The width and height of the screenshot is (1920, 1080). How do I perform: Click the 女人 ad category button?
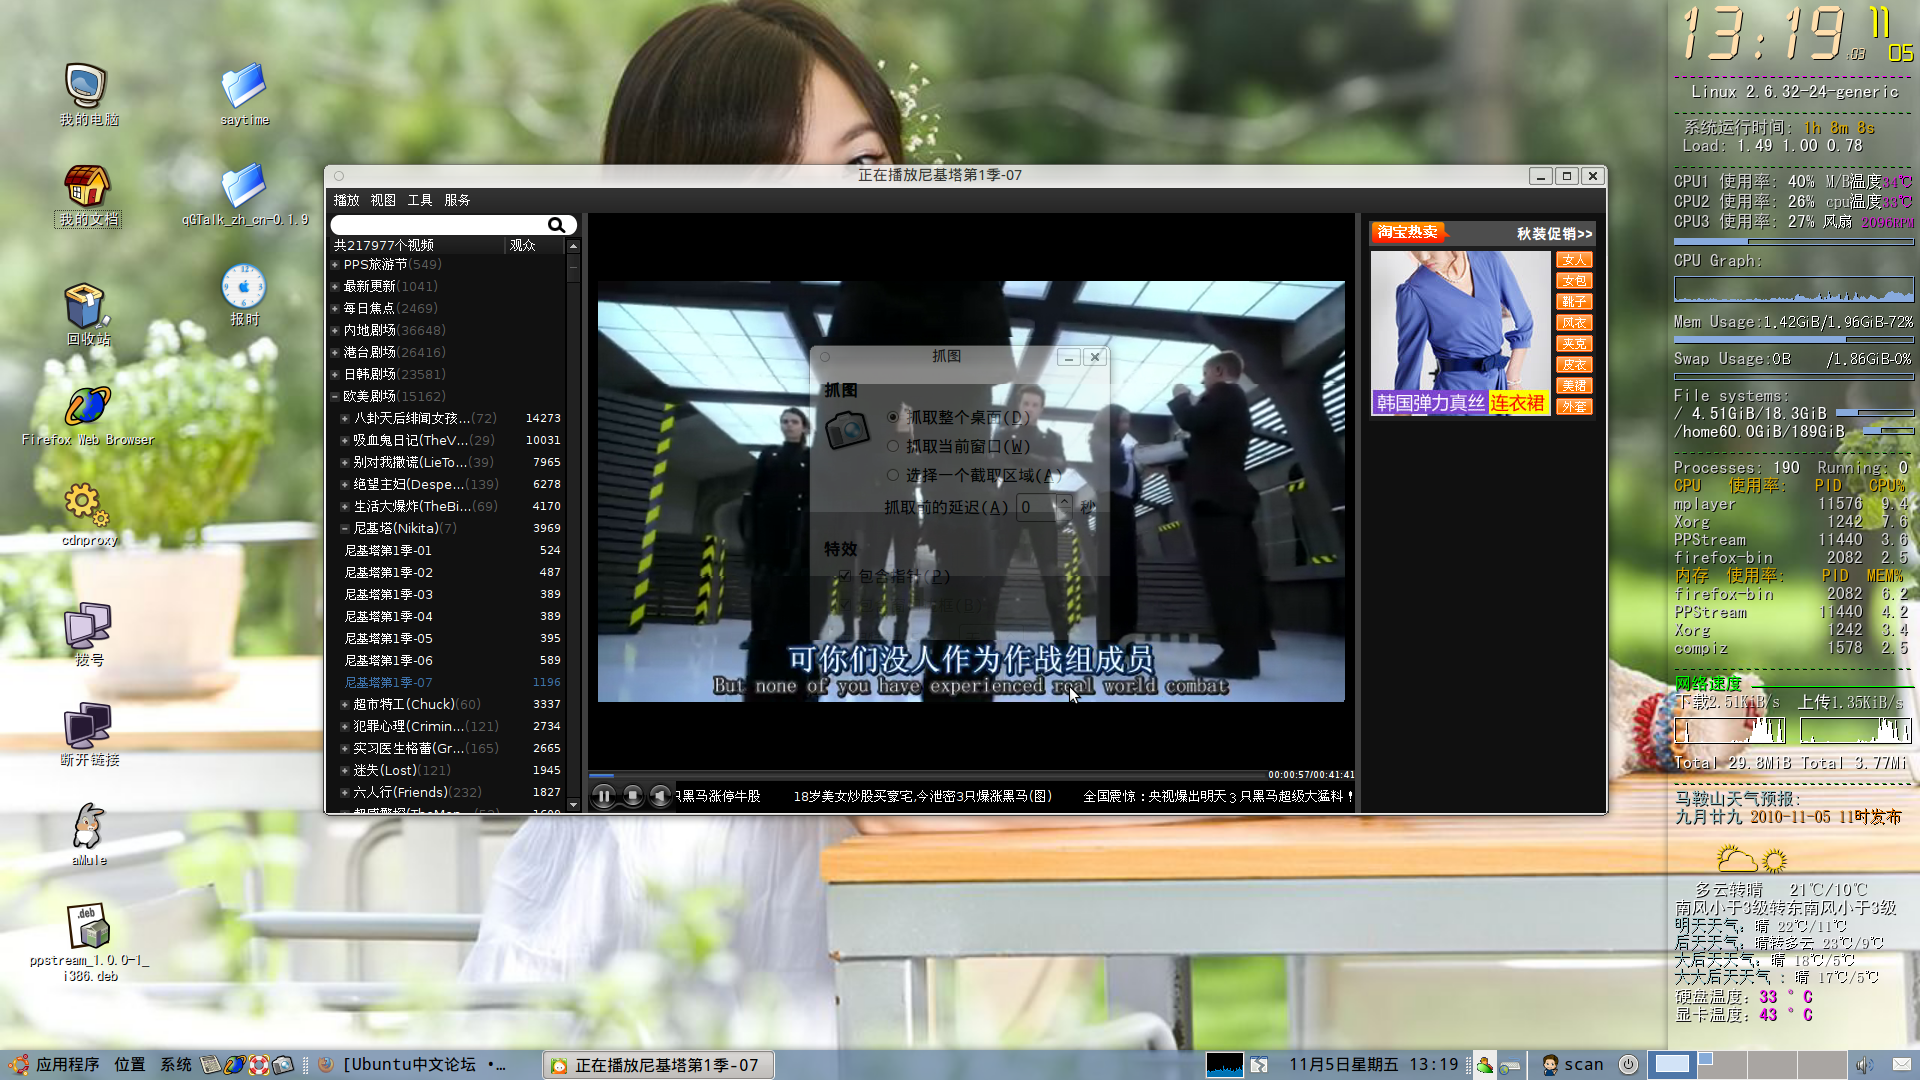[1574, 260]
